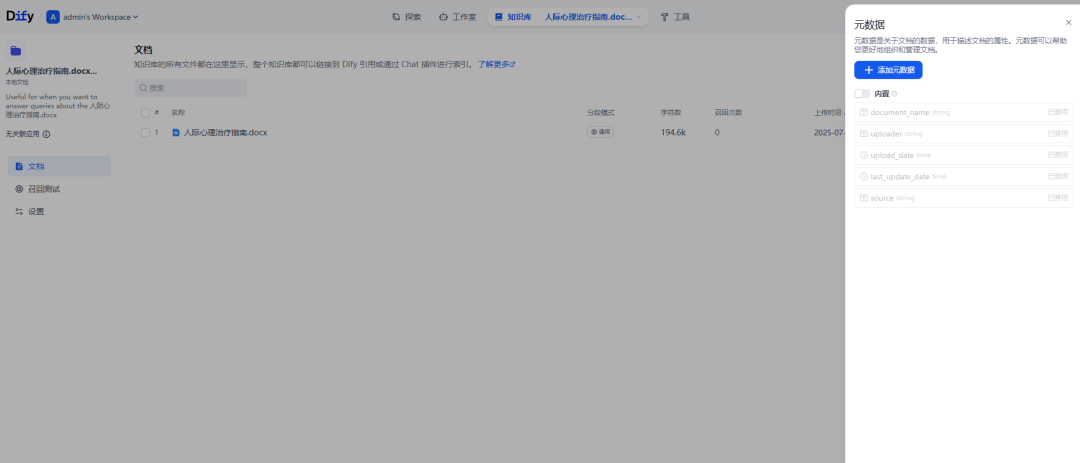This screenshot has height=463, width=1080.
Task: Open document 人际心理治疗指南.docx
Action: [225, 133]
